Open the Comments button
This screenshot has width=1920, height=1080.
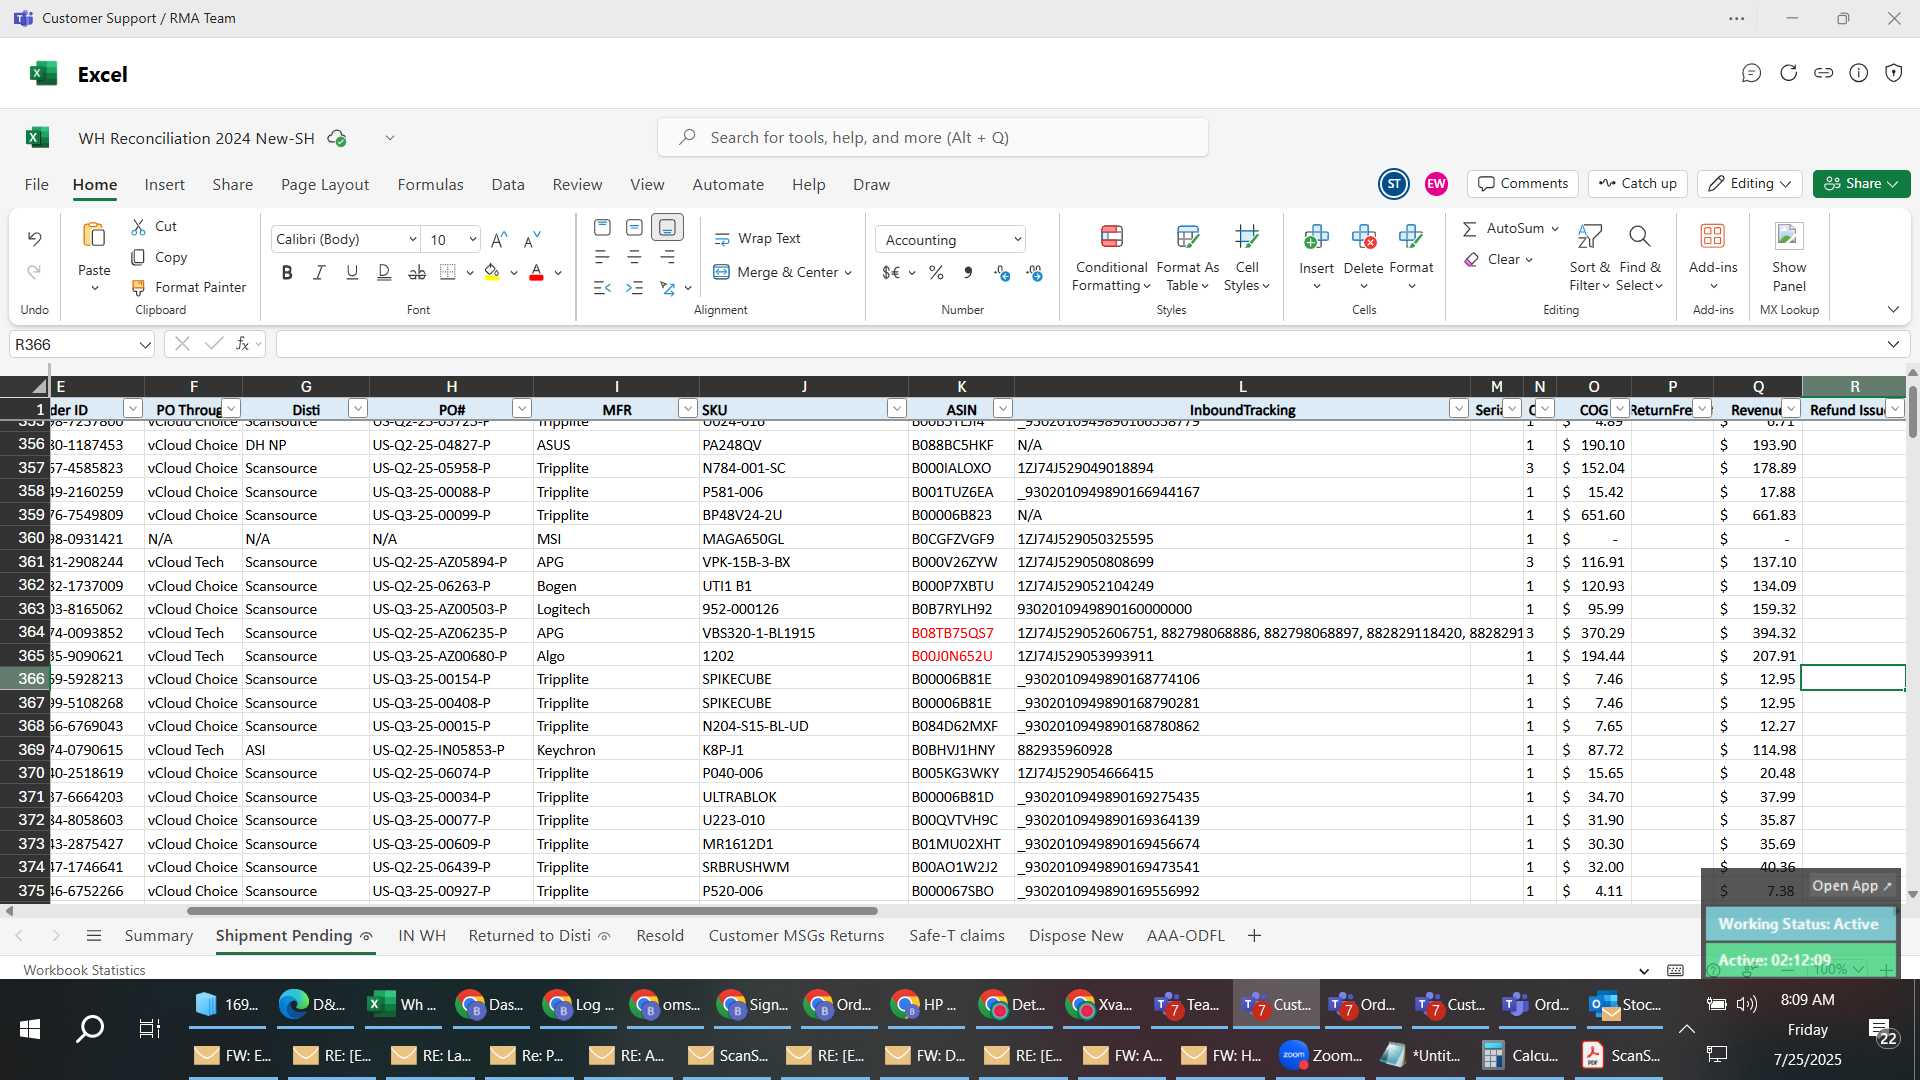click(x=1523, y=183)
